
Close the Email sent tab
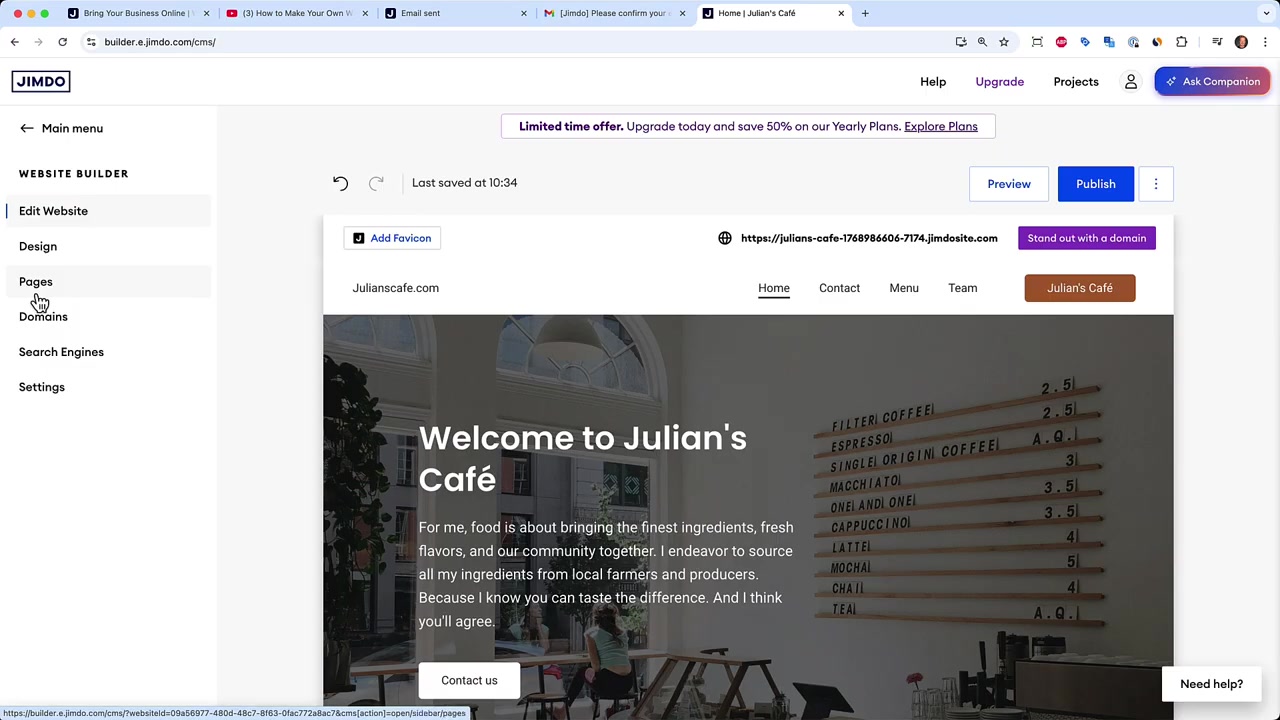(524, 13)
